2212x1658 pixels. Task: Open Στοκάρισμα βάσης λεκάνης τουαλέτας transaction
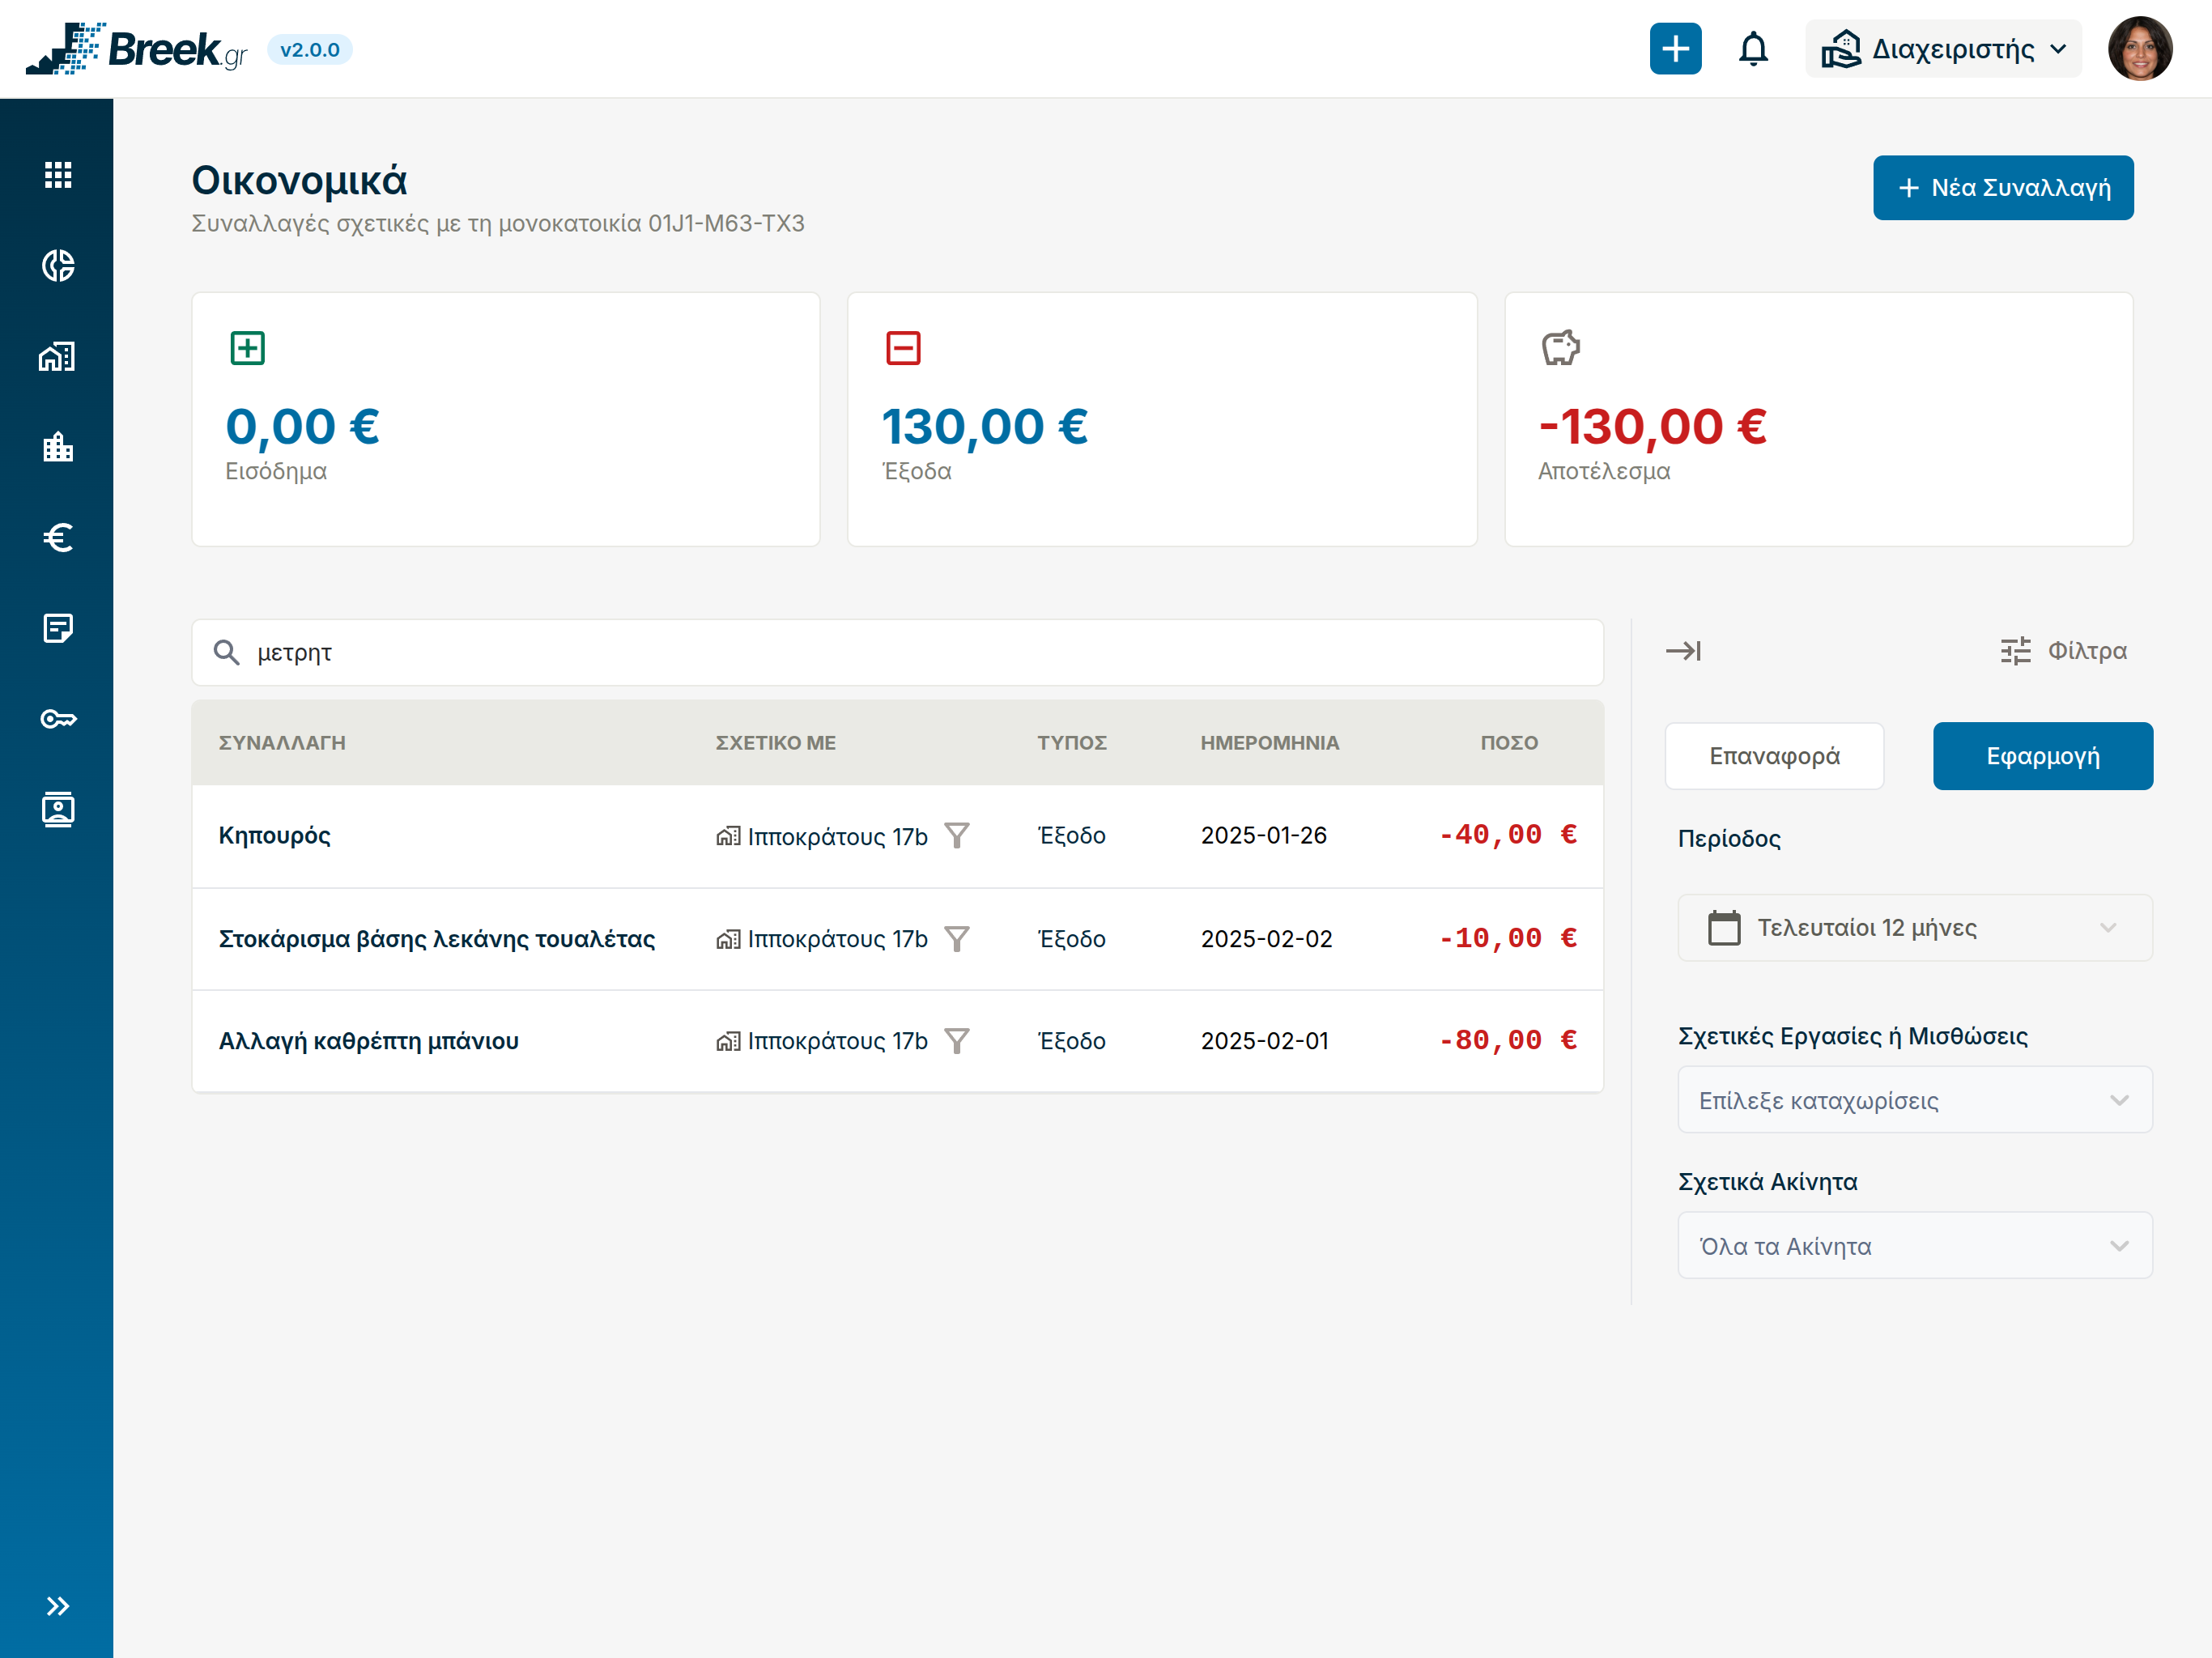[x=437, y=939]
